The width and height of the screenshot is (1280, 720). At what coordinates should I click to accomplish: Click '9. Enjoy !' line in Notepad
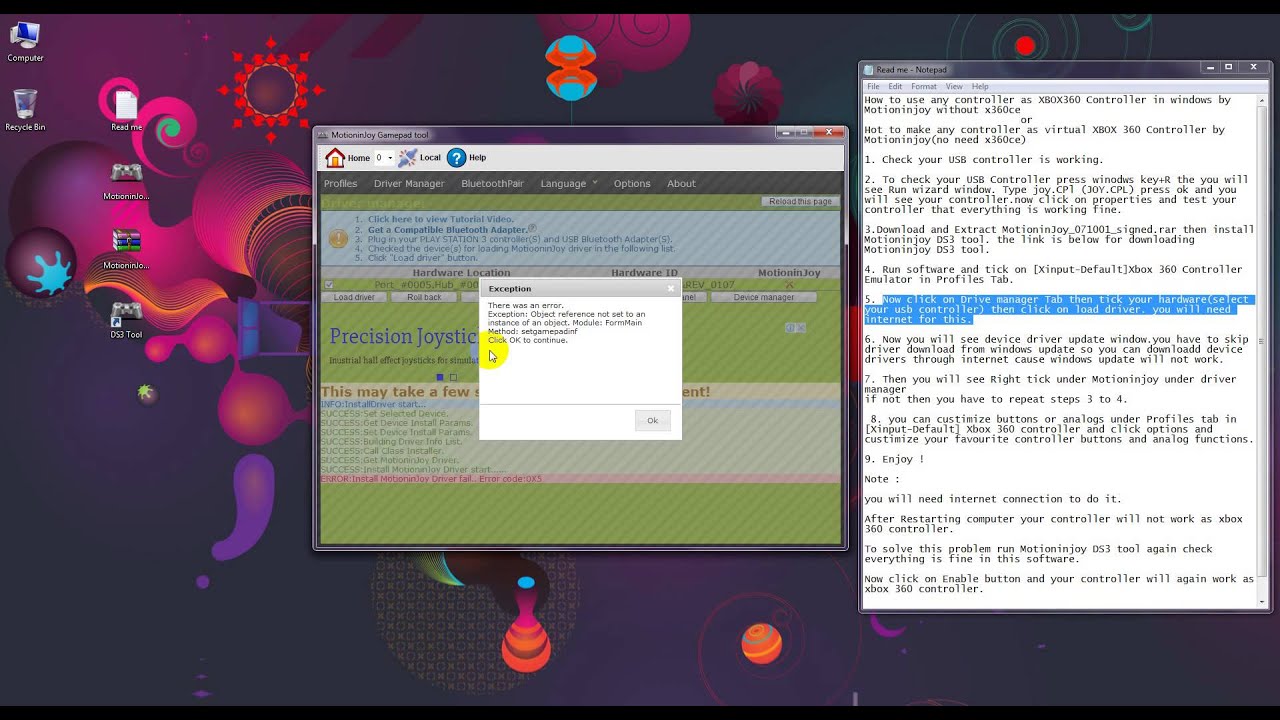[x=894, y=459]
